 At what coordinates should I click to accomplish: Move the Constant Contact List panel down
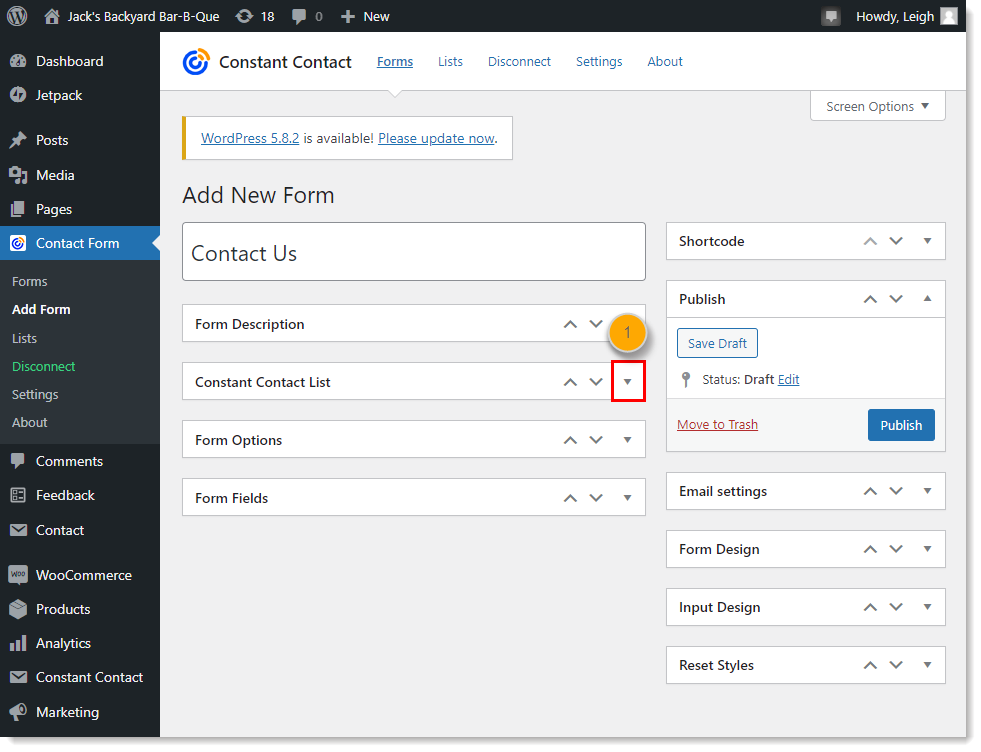pyautogui.click(x=596, y=382)
